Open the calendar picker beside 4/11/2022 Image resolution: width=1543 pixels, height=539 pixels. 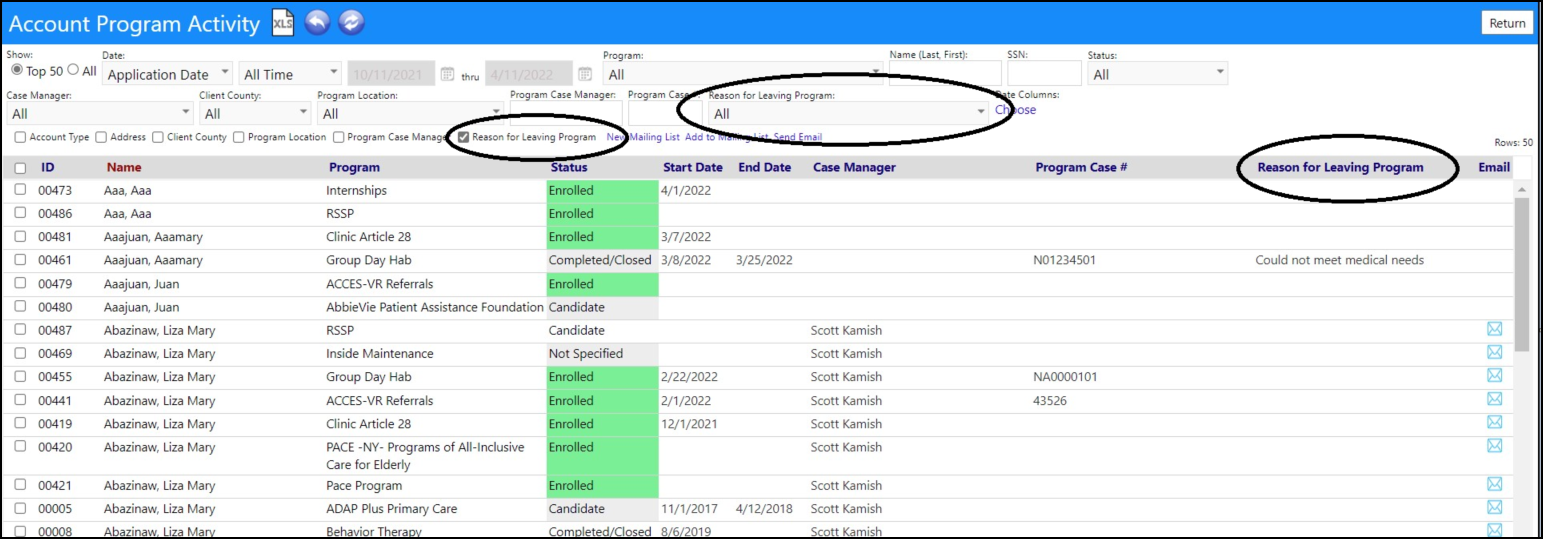point(585,74)
